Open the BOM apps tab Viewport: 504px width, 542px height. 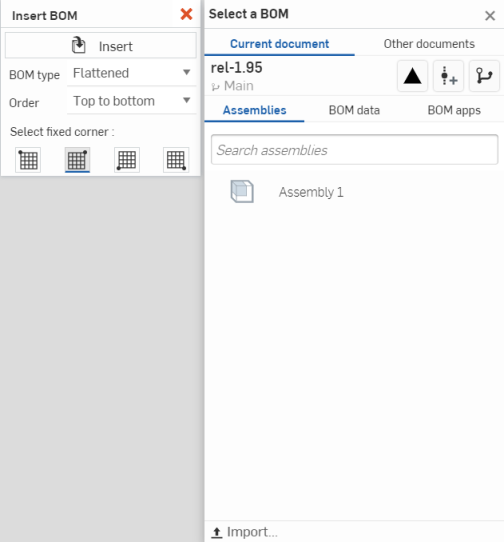pos(454,110)
